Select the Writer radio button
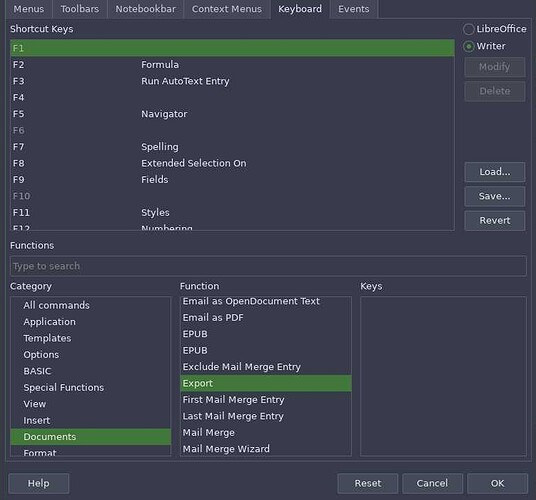The width and height of the screenshot is (536, 500). pyautogui.click(x=484, y=46)
